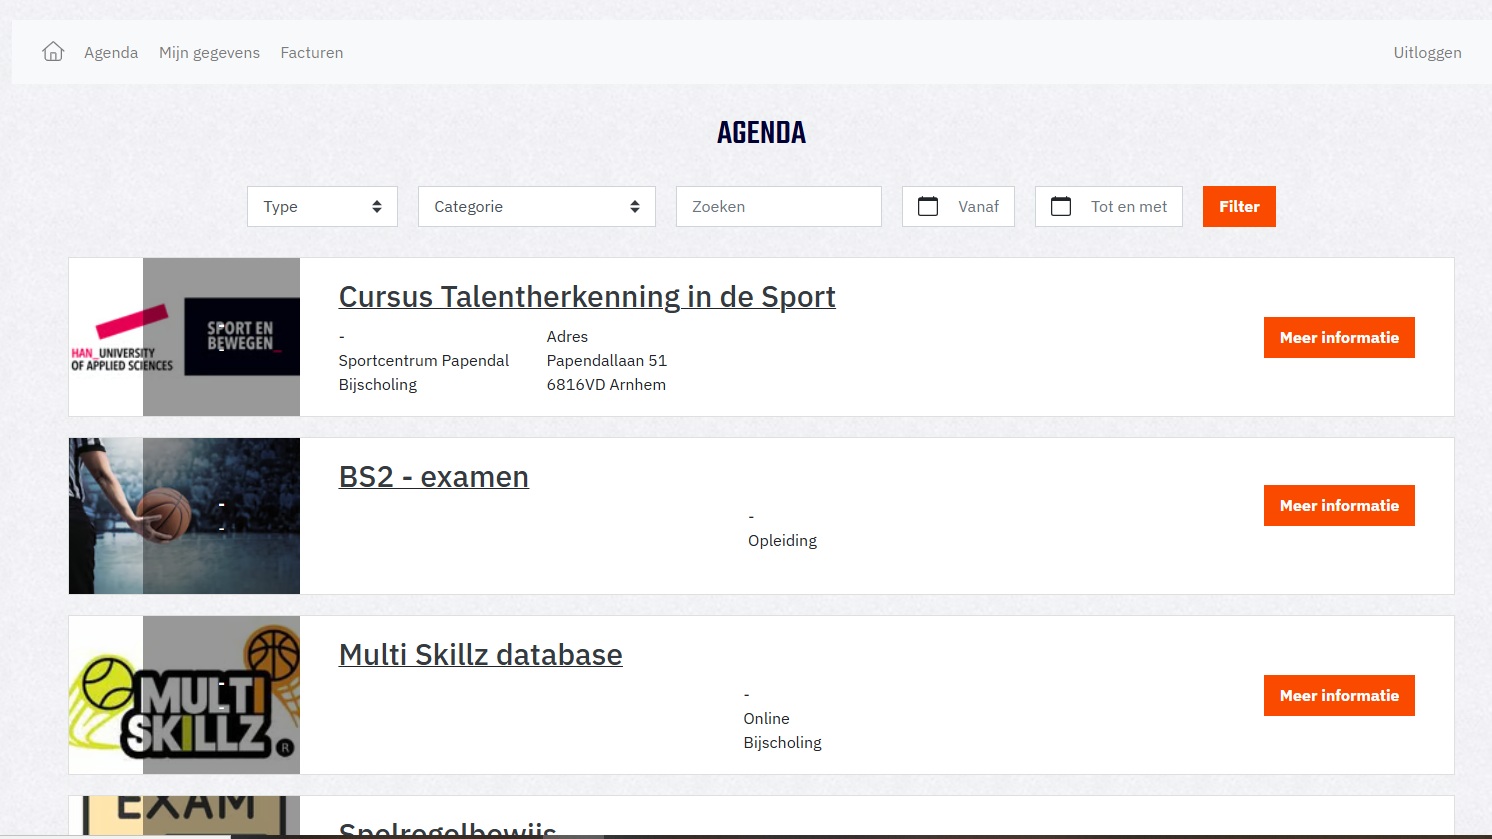Open the Agenda menu item
Image resolution: width=1492 pixels, height=839 pixels.
[x=111, y=53]
